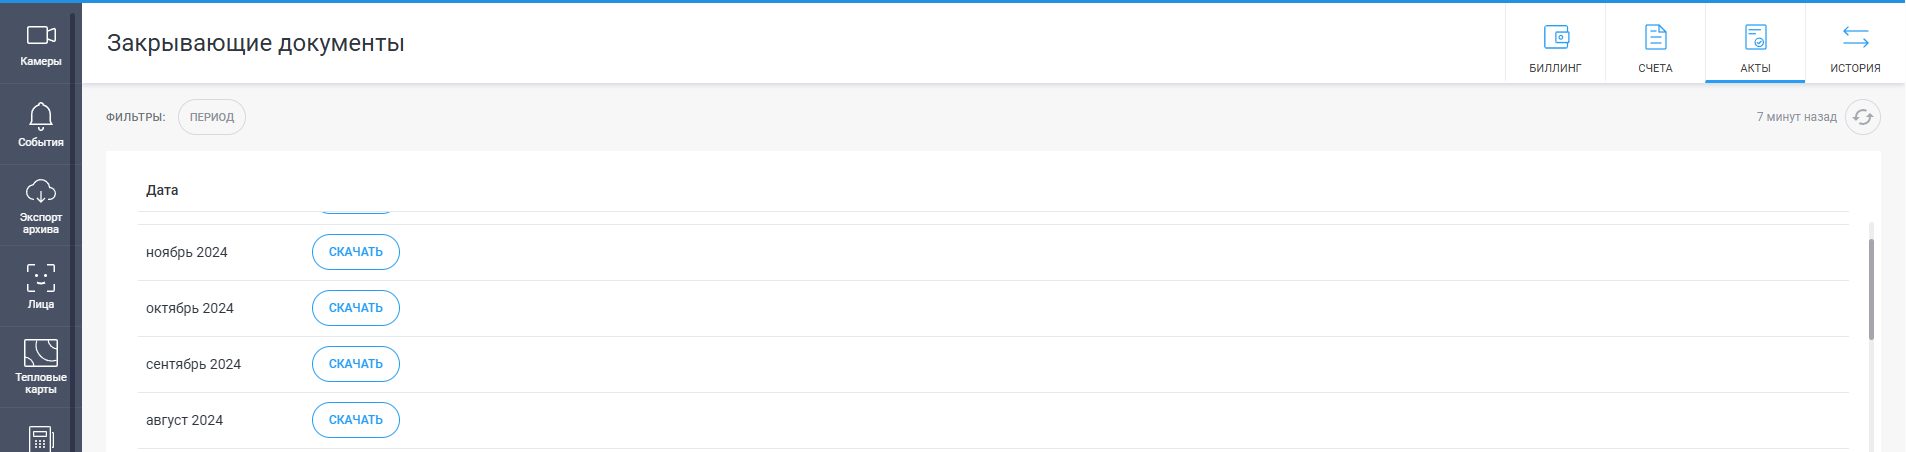Download the ноябрь 2024 act
This screenshot has width=1906, height=452.
click(x=356, y=252)
